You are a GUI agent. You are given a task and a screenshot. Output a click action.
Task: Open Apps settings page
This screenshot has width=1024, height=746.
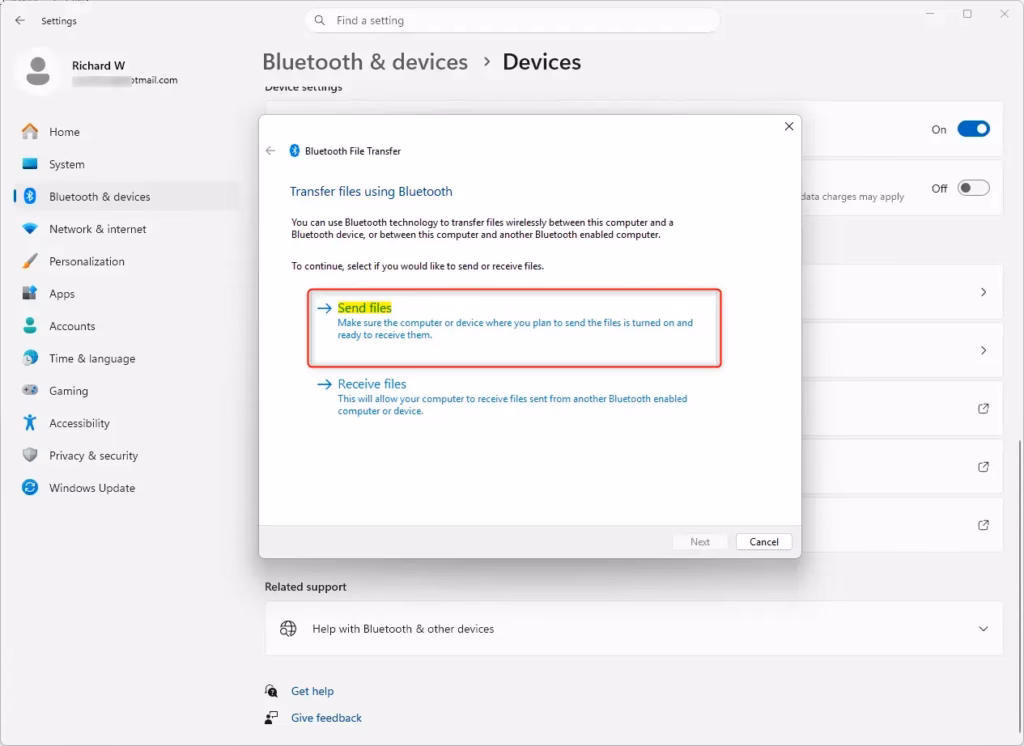(x=127, y=293)
